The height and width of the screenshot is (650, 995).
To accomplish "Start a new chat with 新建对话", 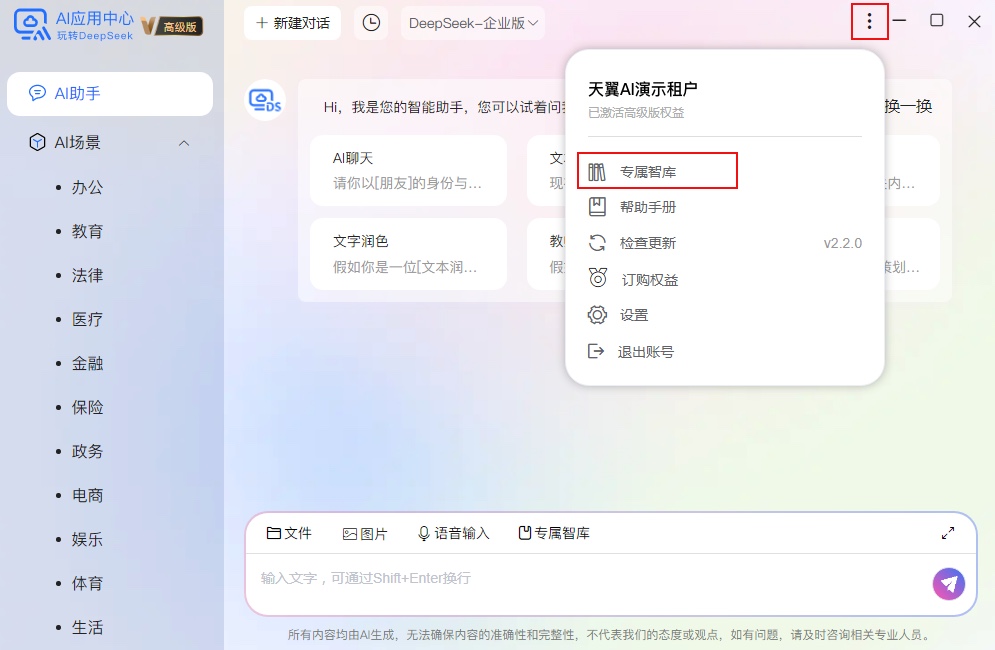I will (293, 23).
